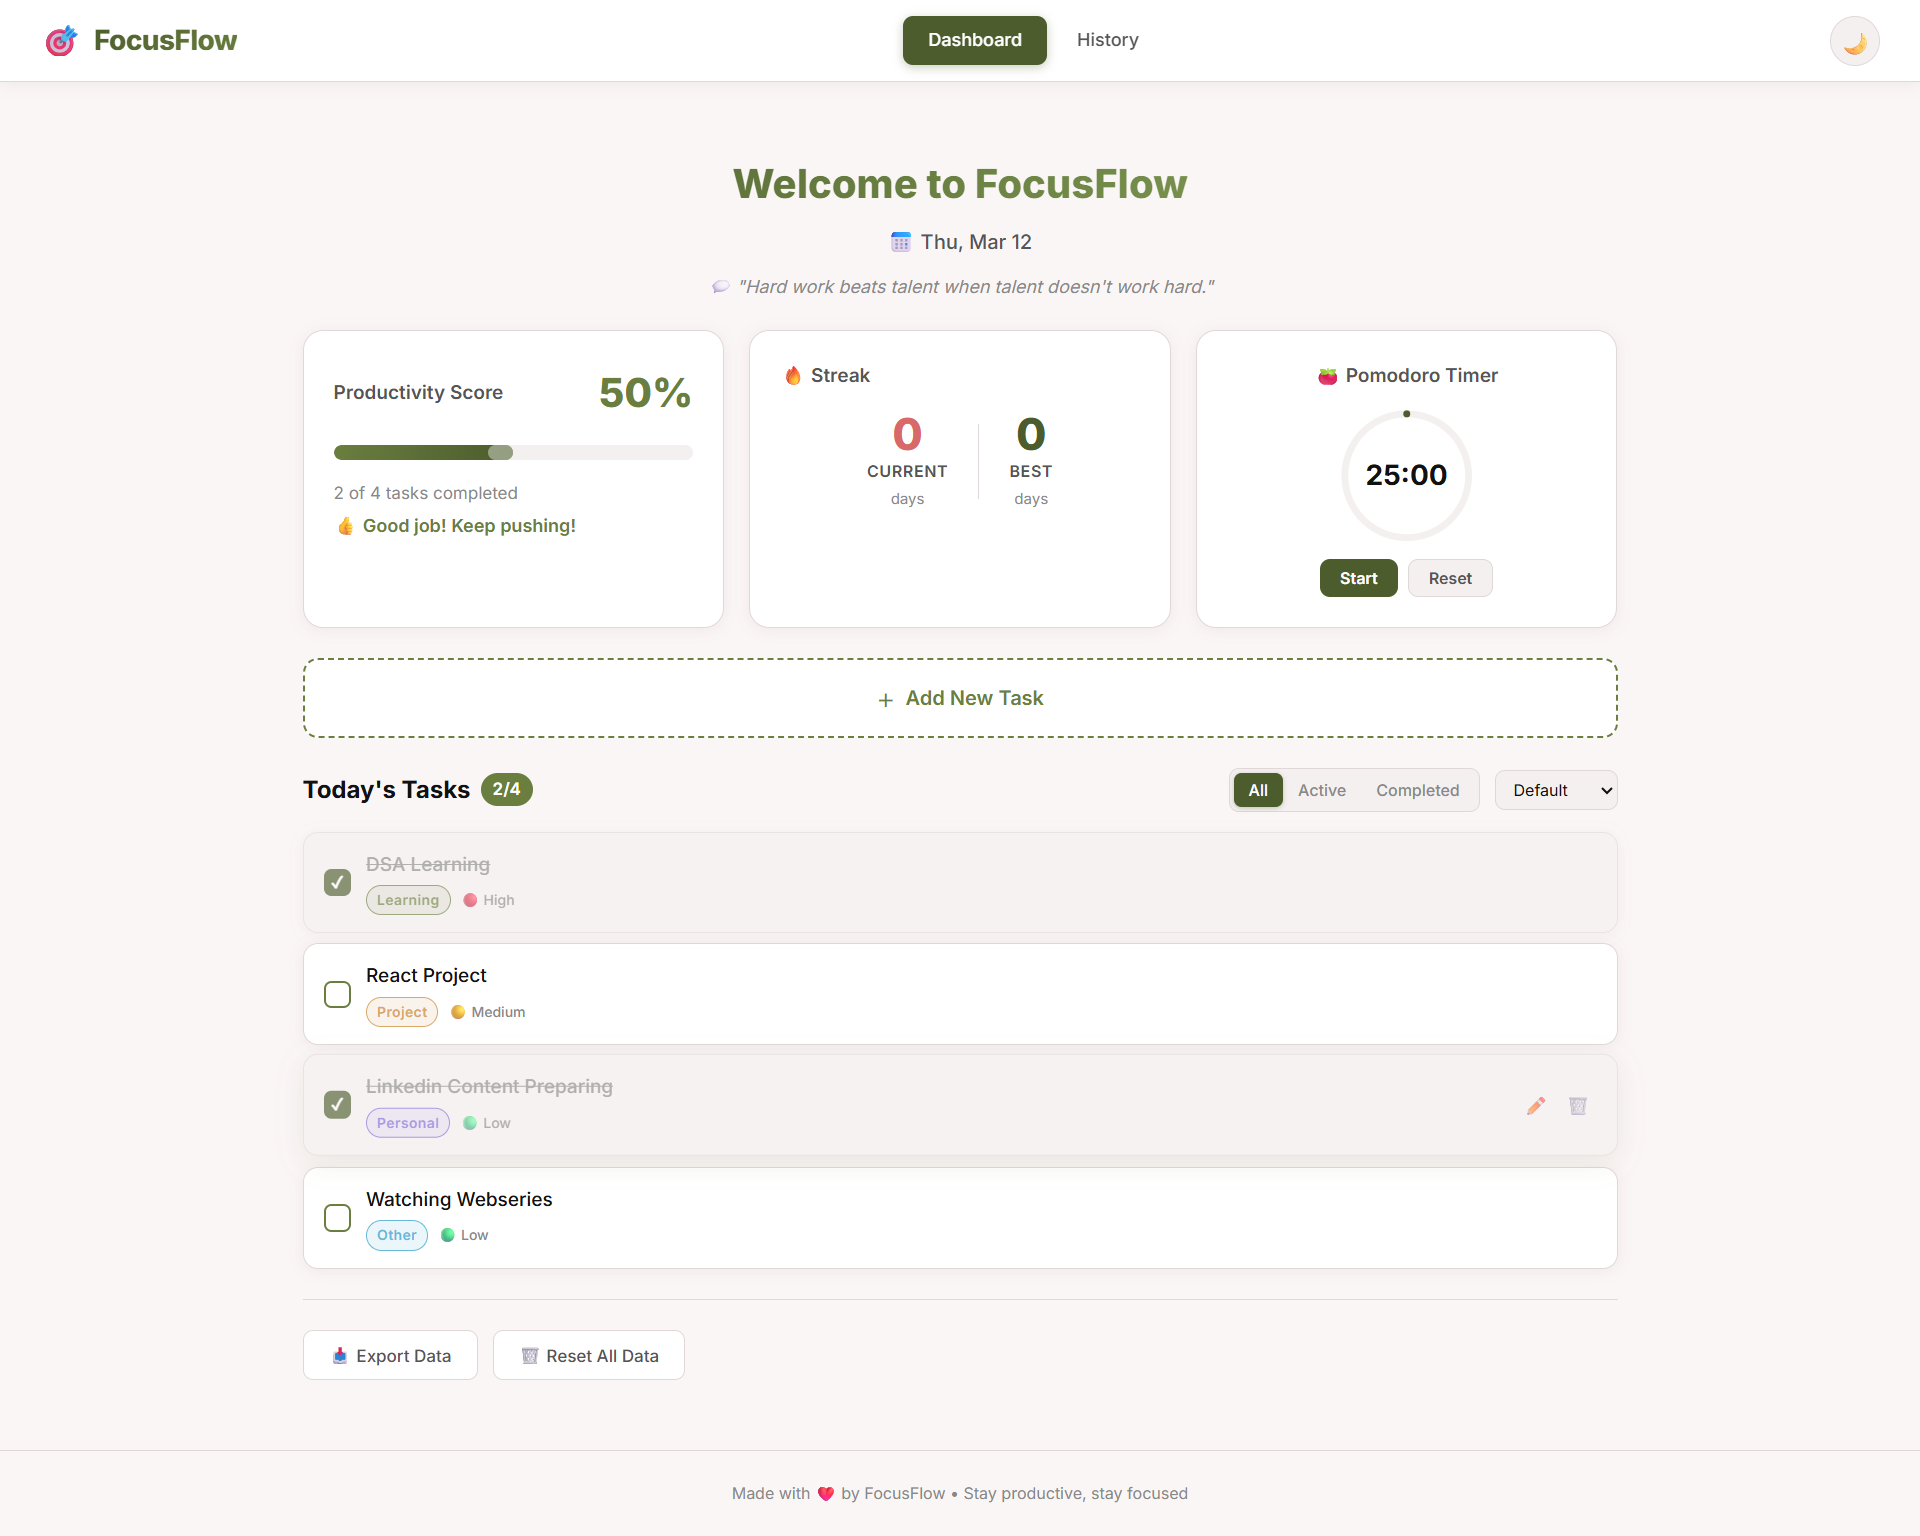This screenshot has height=1536, width=1920.
Task: Click the calendar icon next to the date
Action: 900,241
